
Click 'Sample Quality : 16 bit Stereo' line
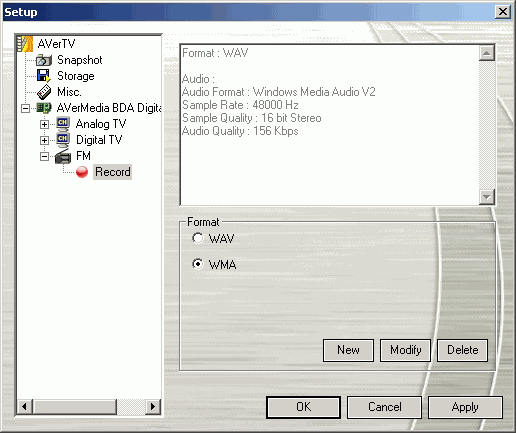[x=252, y=118]
